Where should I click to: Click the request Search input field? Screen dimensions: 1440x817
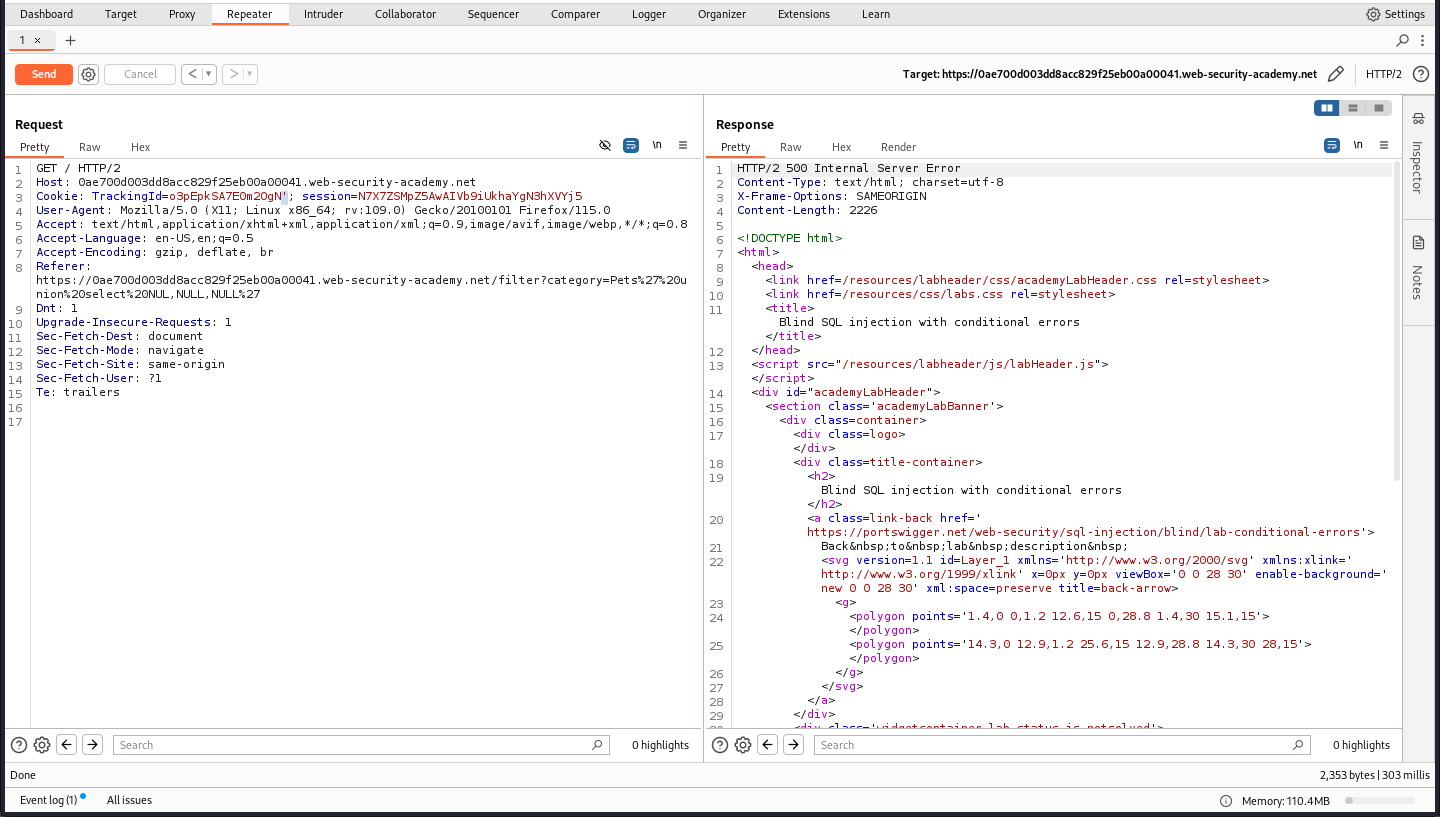point(361,745)
